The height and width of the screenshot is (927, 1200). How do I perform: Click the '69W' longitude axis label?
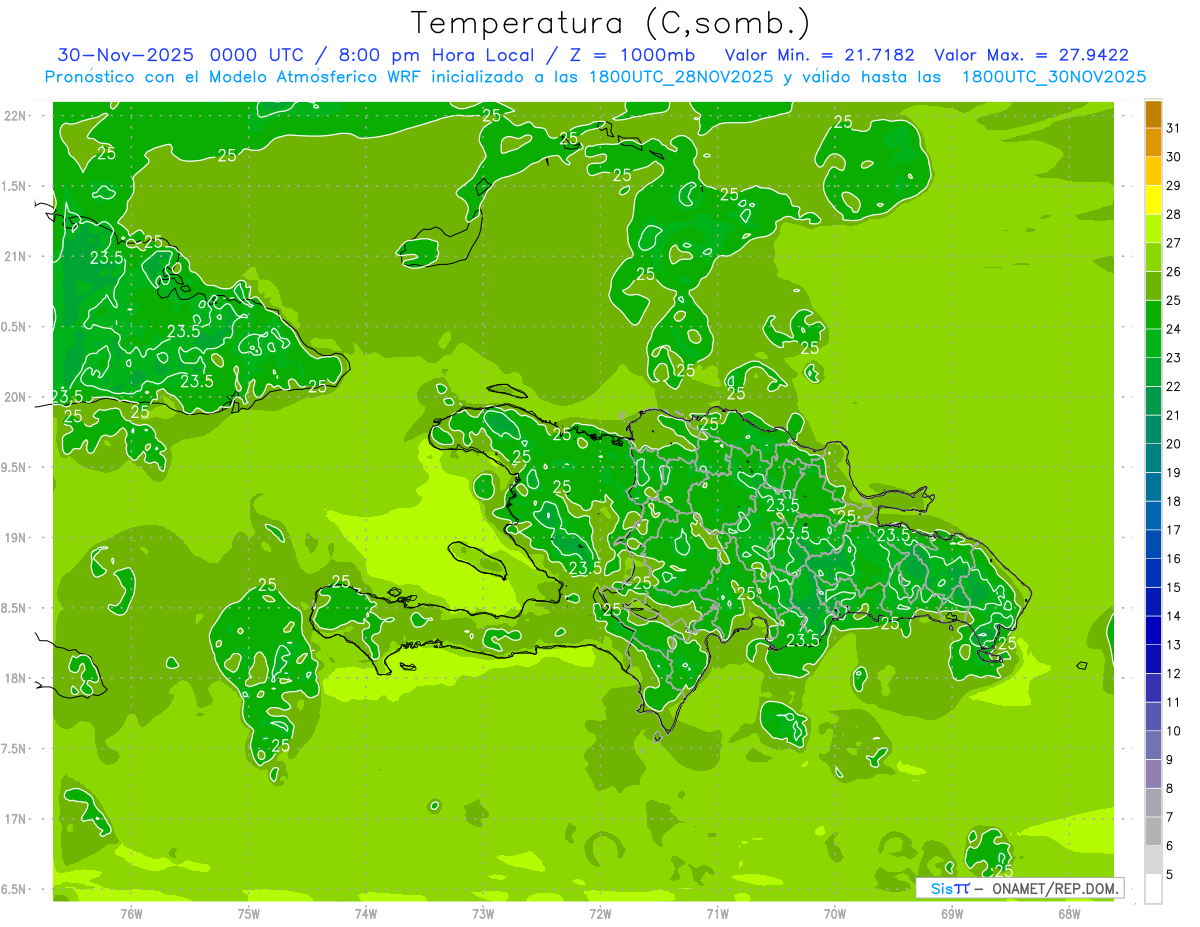[x=952, y=913]
